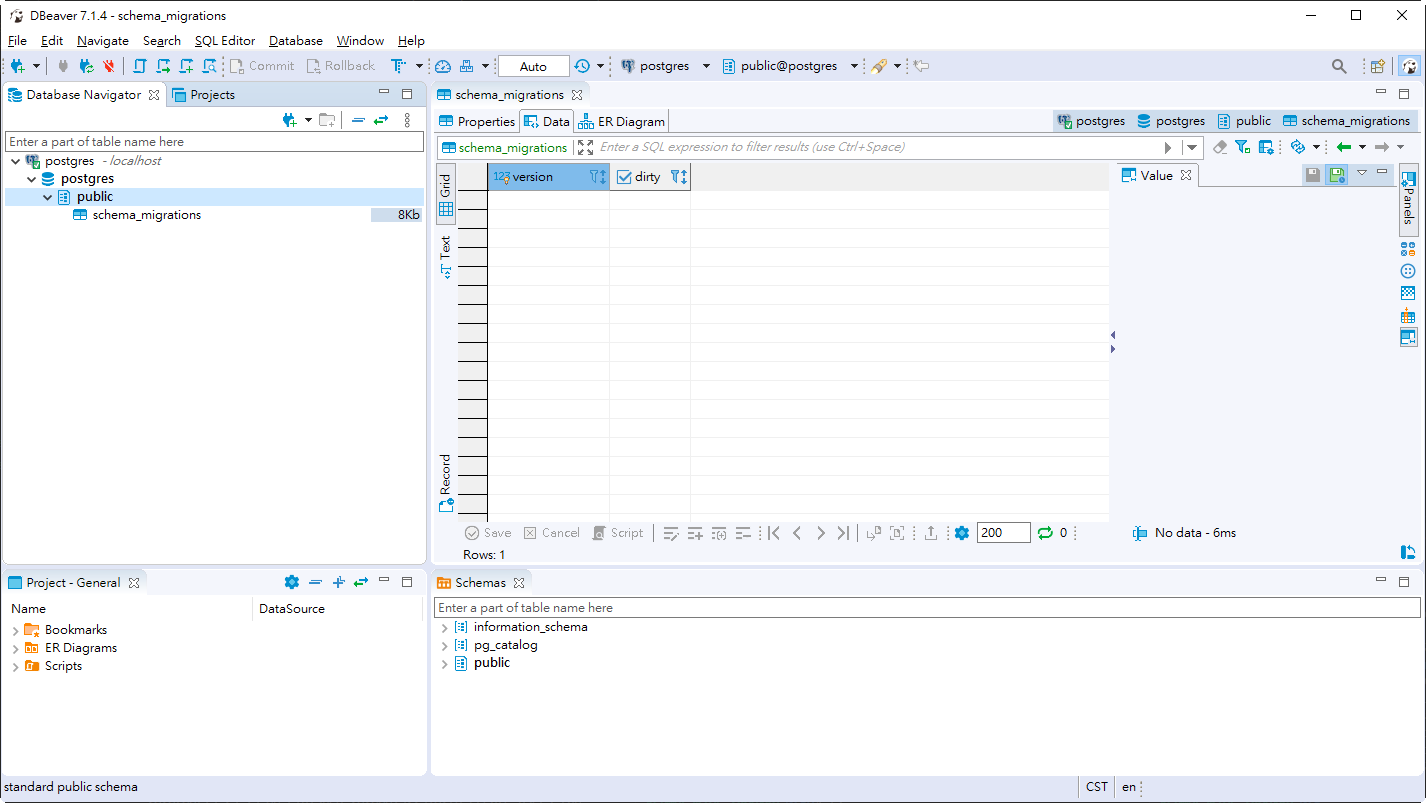
Task: Open the SQL Editor menu
Action: [x=225, y=41]
